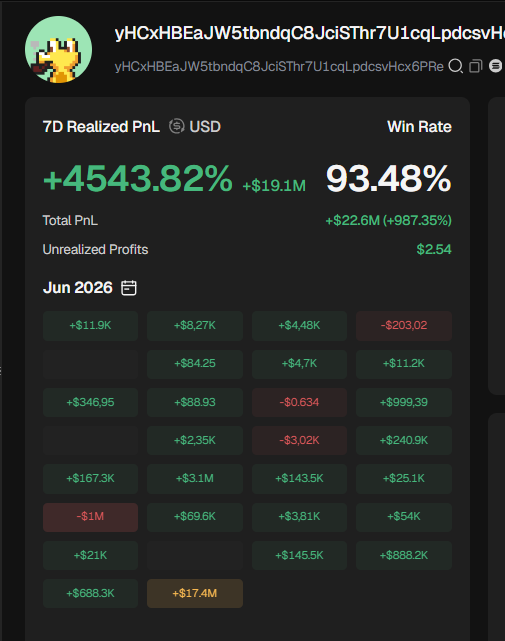This screenshot has height=641, width=505.
Task: Click the wallet name heading at top
Action: pyautogui.click(x=310, y=34)
